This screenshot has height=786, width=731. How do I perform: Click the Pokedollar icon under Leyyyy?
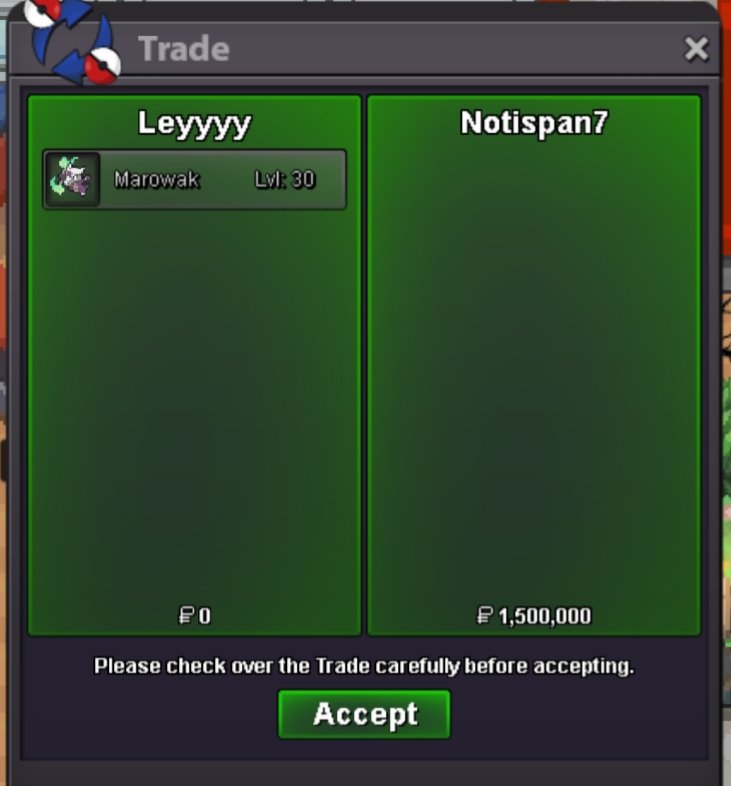(x=186, y=616)
